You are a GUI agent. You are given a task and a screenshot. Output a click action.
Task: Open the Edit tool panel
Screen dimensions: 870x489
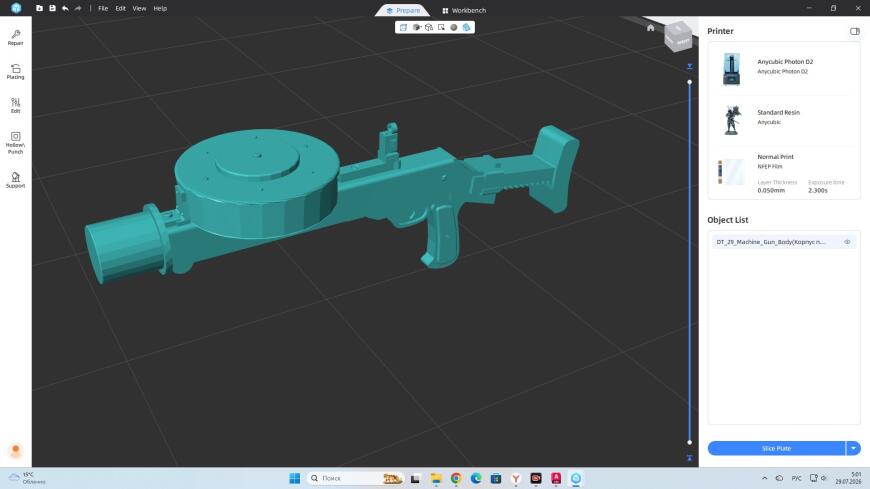tap(16, 105)
